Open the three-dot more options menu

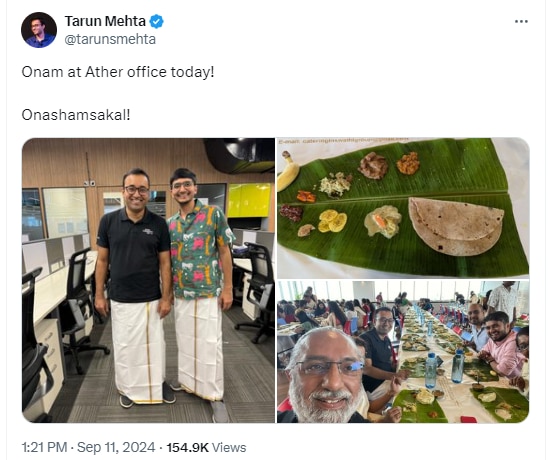521,22
